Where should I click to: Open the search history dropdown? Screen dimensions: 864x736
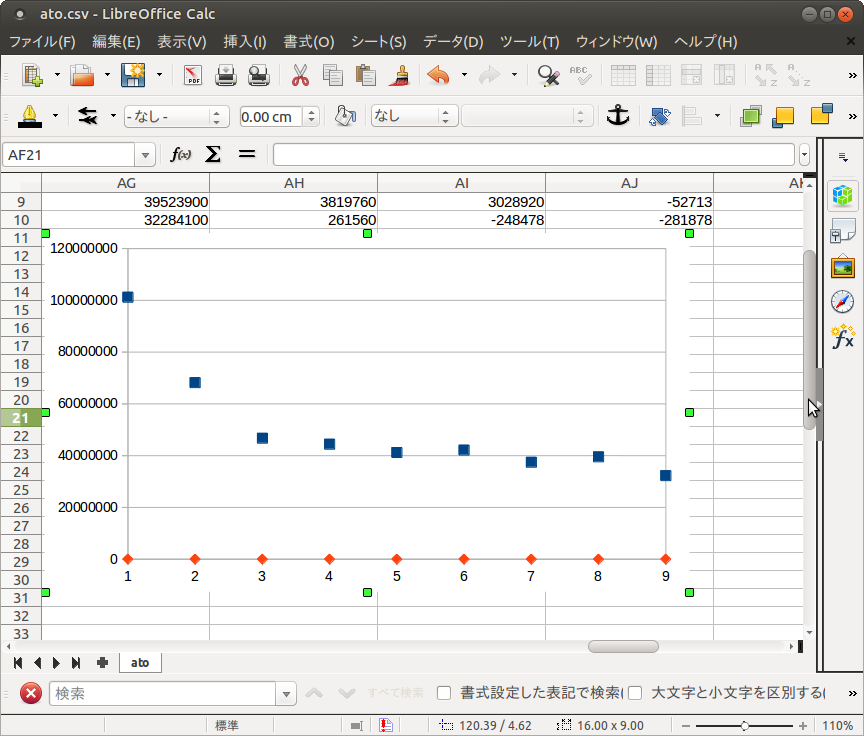pos(286,694)
